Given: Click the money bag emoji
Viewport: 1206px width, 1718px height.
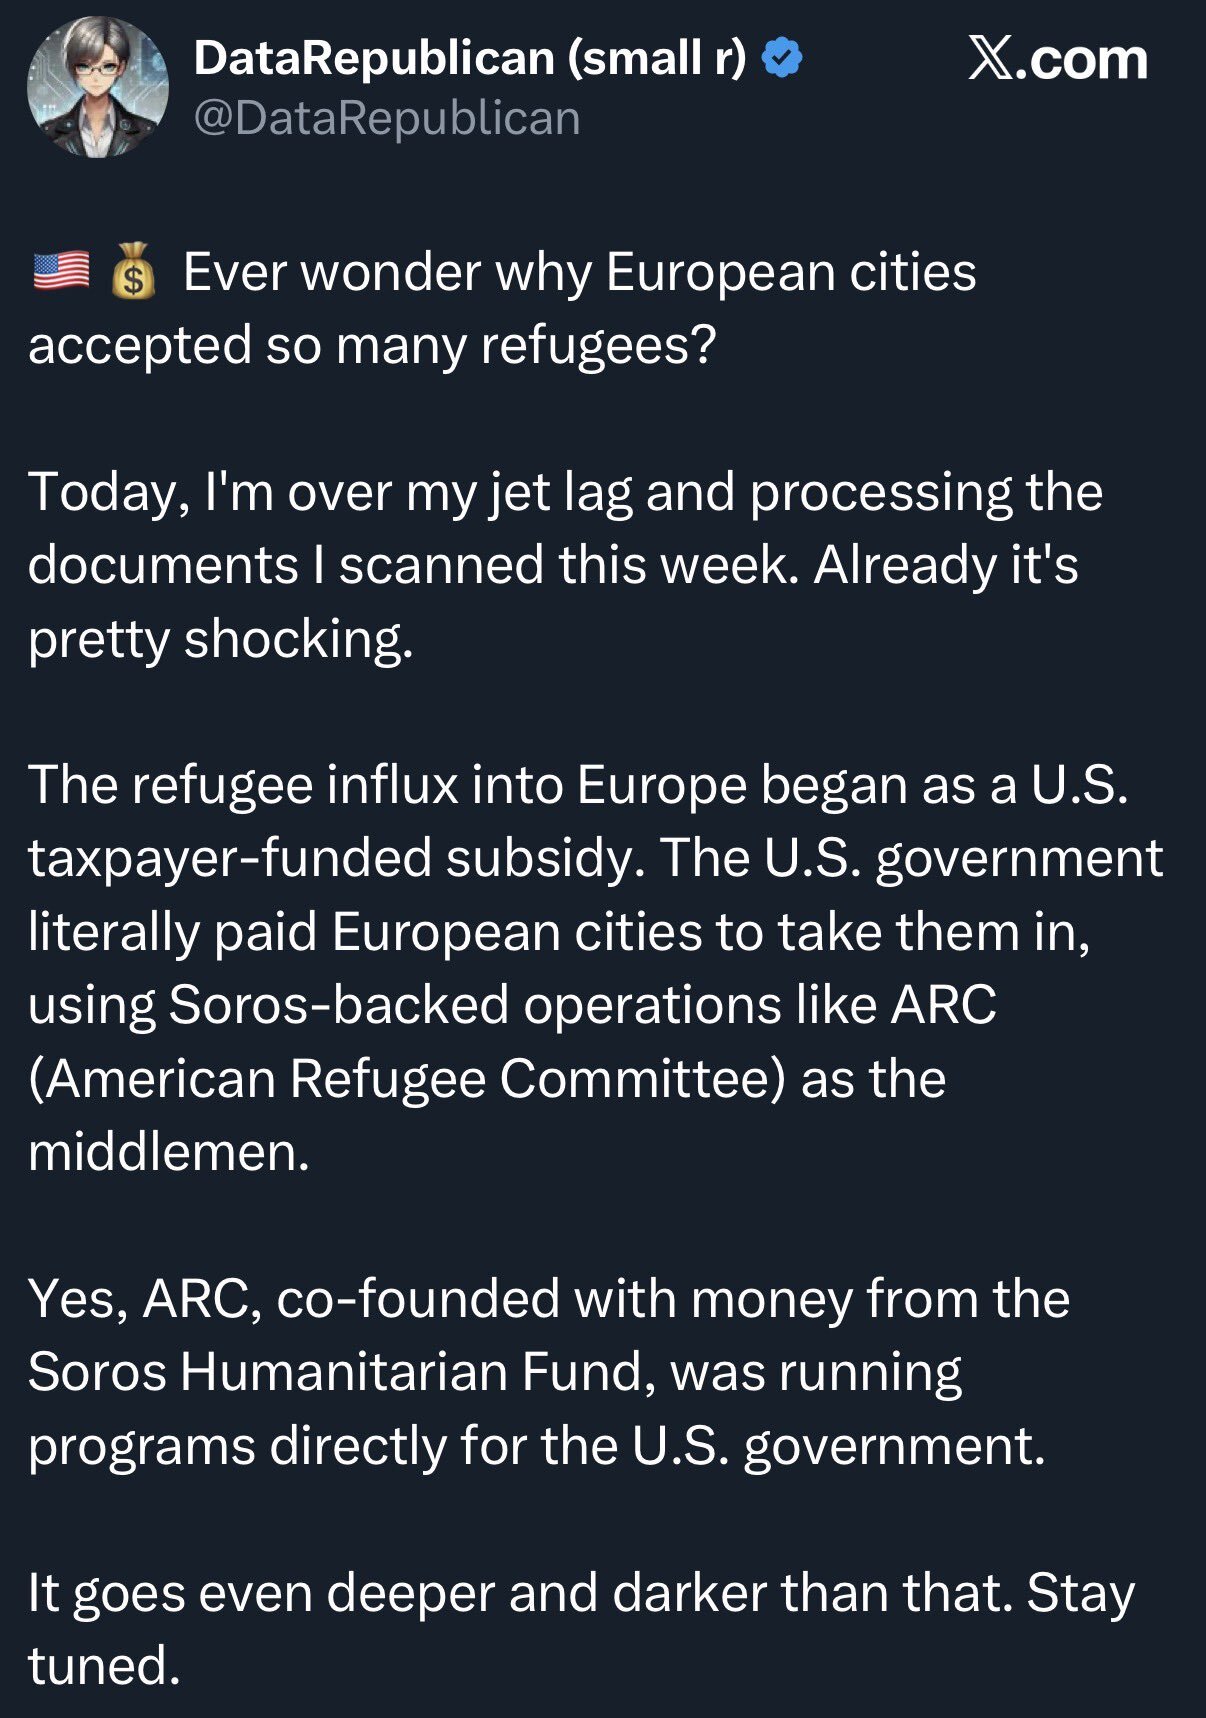Looking at the screenshot, I should click(x=134, y=272).
